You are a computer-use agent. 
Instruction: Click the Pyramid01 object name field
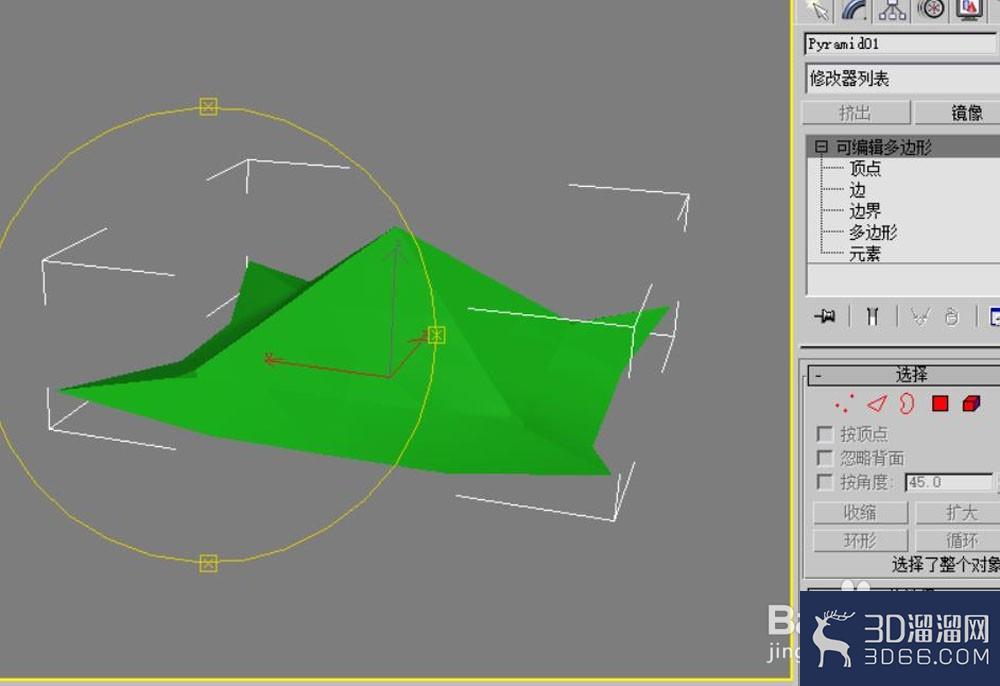click(x=901, y=44)
